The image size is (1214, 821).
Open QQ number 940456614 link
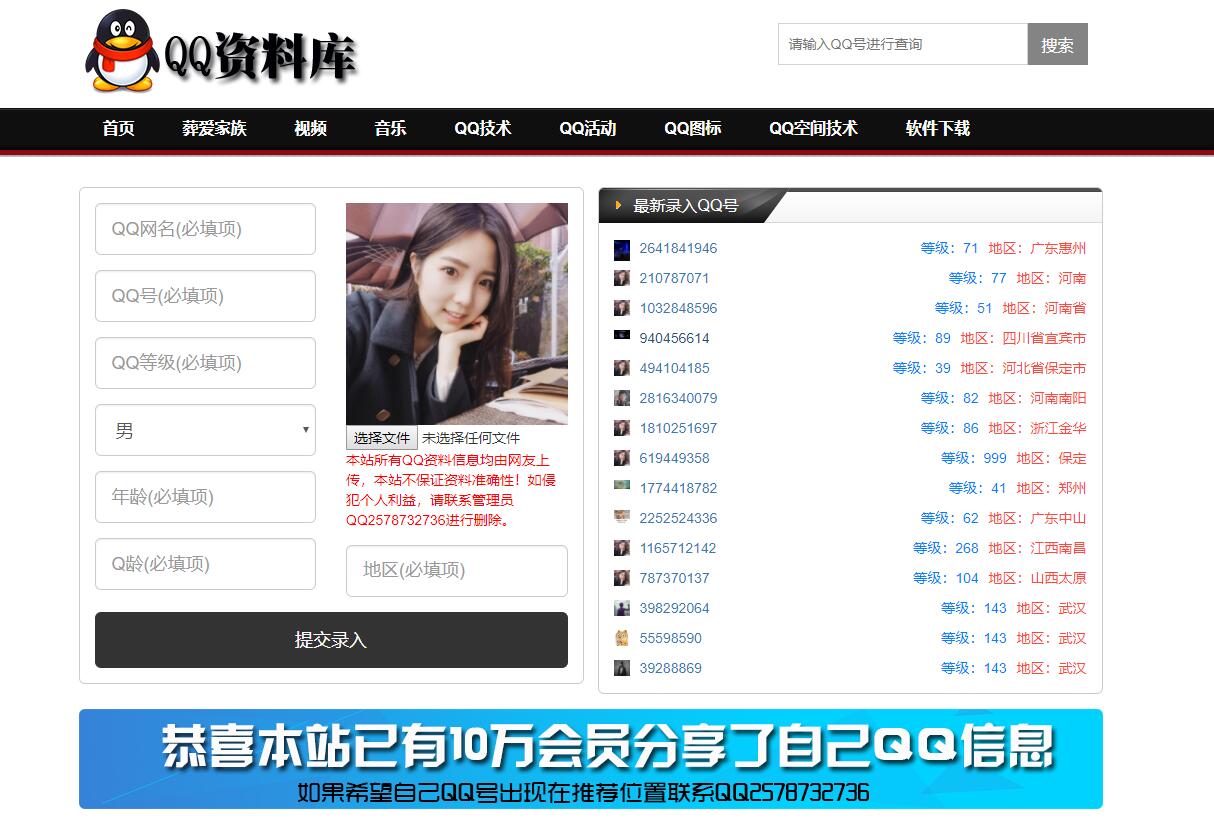coord(674,338)
